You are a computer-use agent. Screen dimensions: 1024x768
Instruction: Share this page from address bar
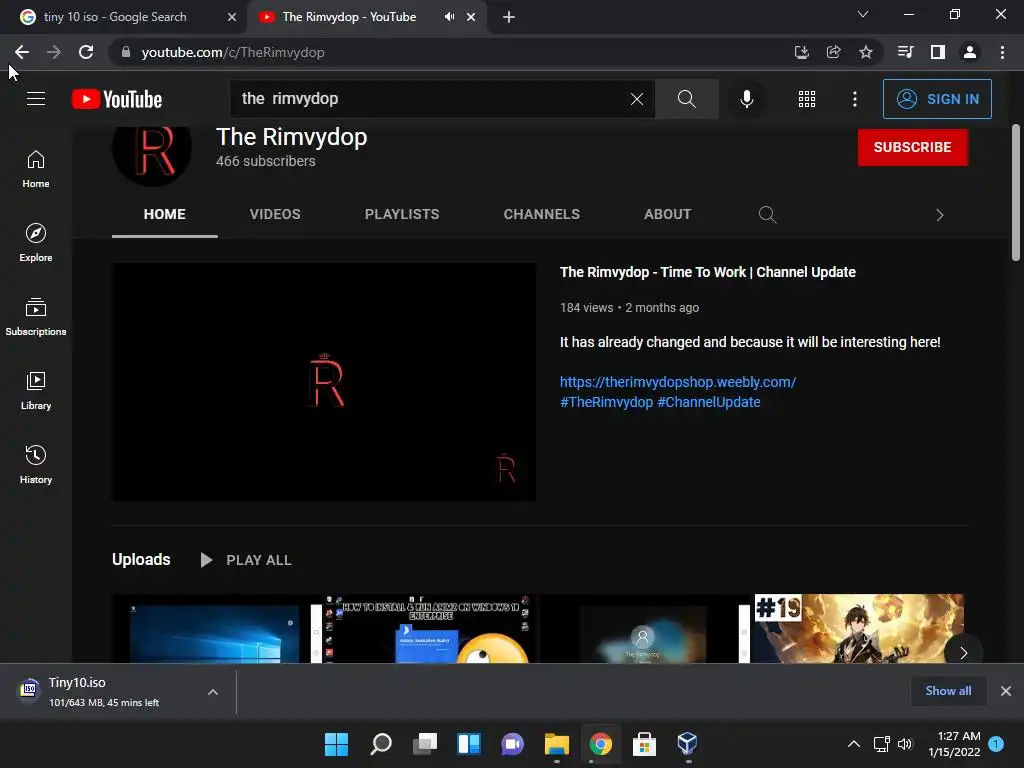coord(833,52)
